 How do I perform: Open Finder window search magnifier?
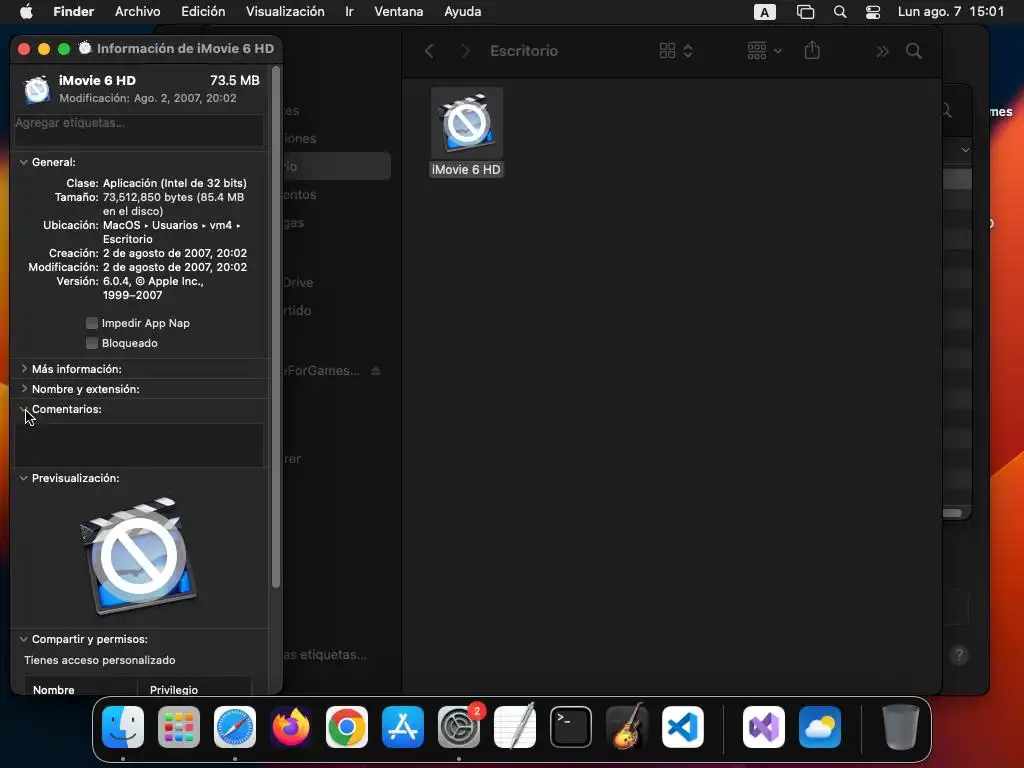coord(914,51)
